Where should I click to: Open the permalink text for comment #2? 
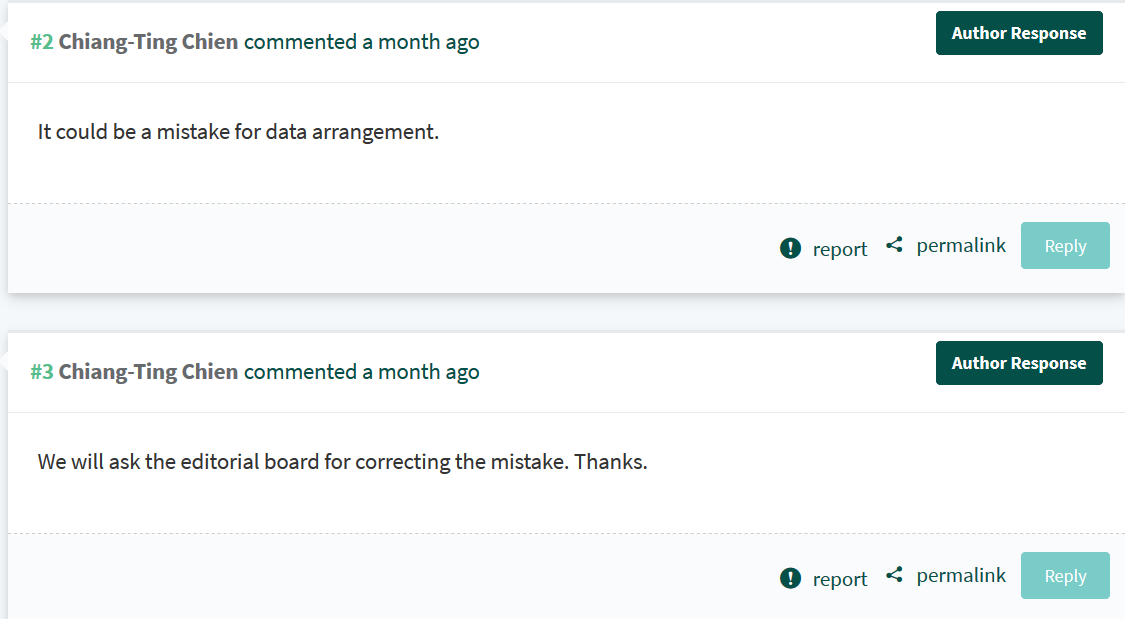(960, 245)
